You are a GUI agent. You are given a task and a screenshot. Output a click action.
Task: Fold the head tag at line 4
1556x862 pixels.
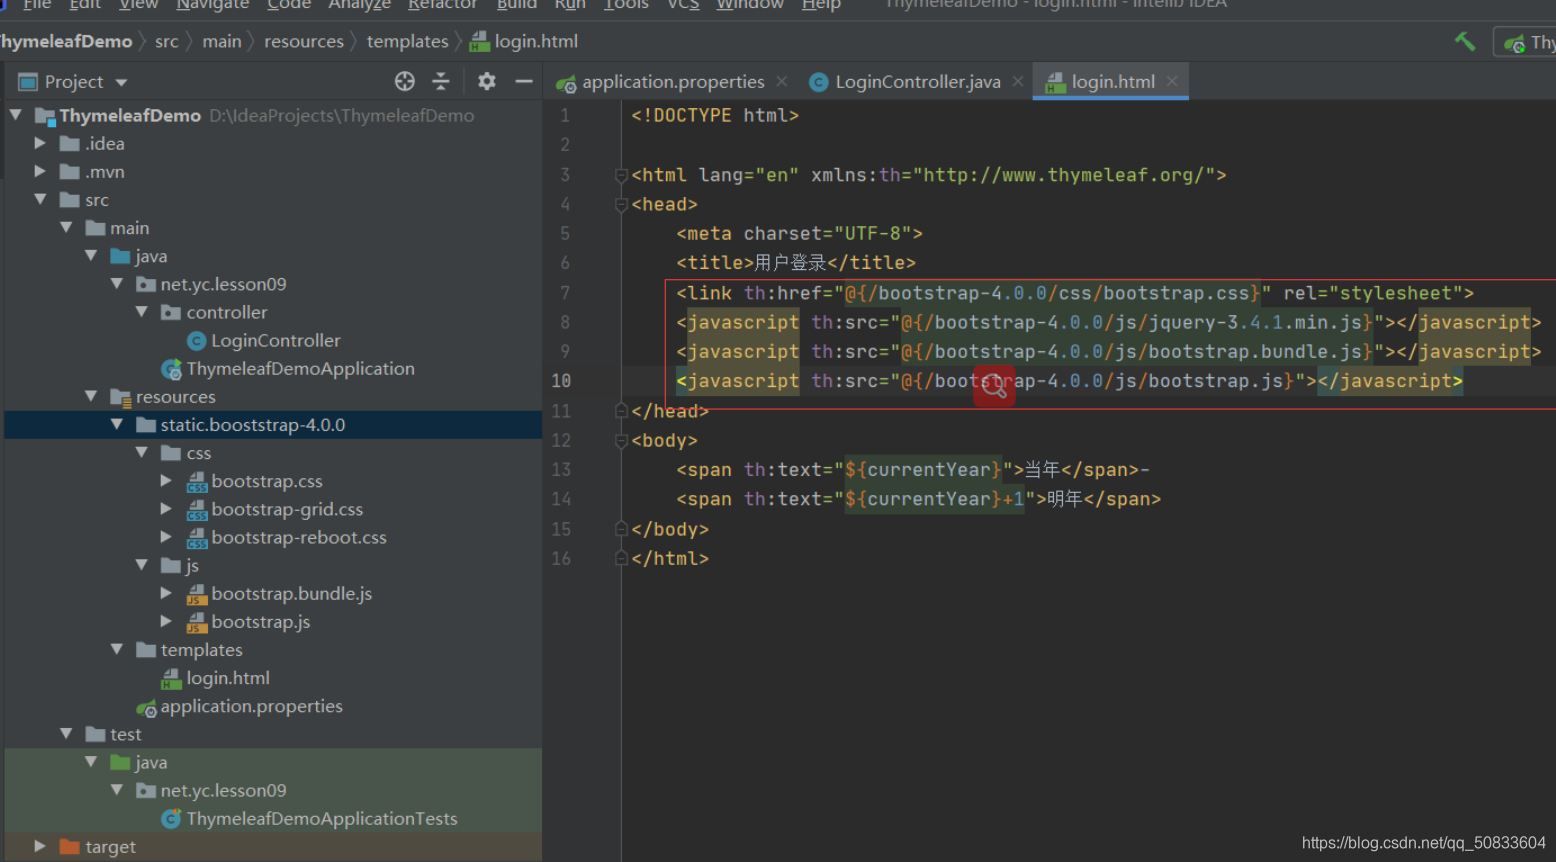[x=621, y=204]
